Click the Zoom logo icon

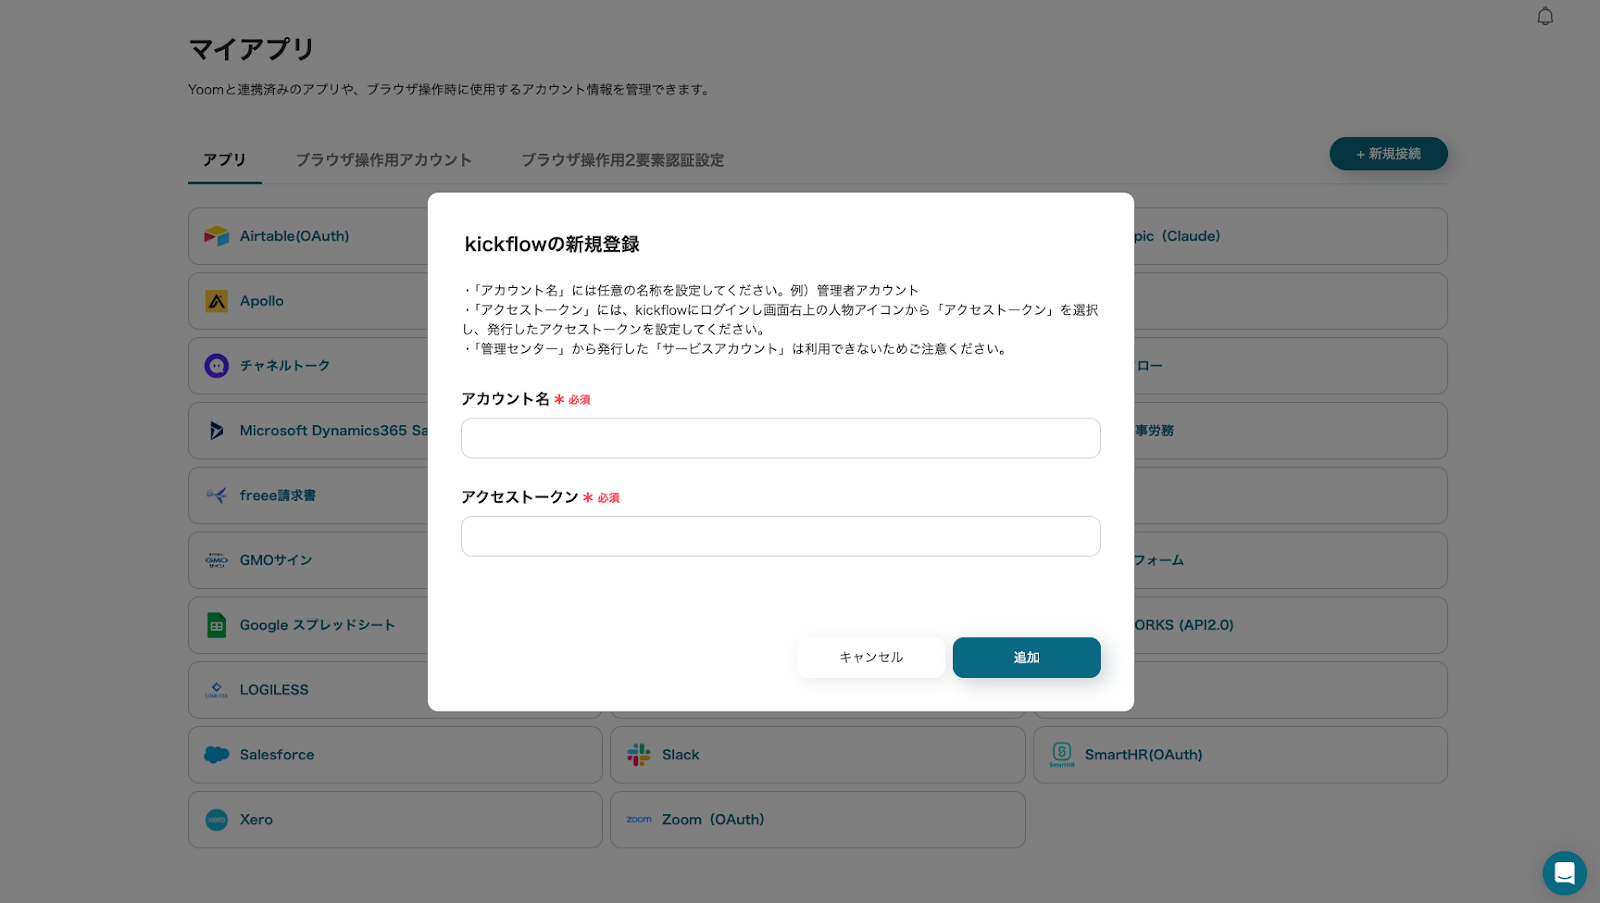click(638, 820)
